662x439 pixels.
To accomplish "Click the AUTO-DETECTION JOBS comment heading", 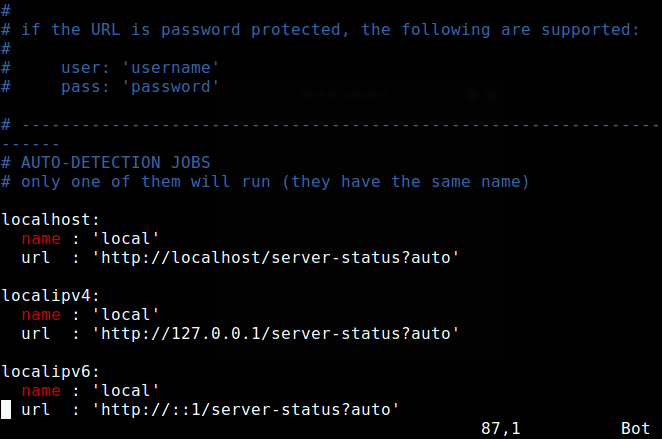I will (115, 162).
